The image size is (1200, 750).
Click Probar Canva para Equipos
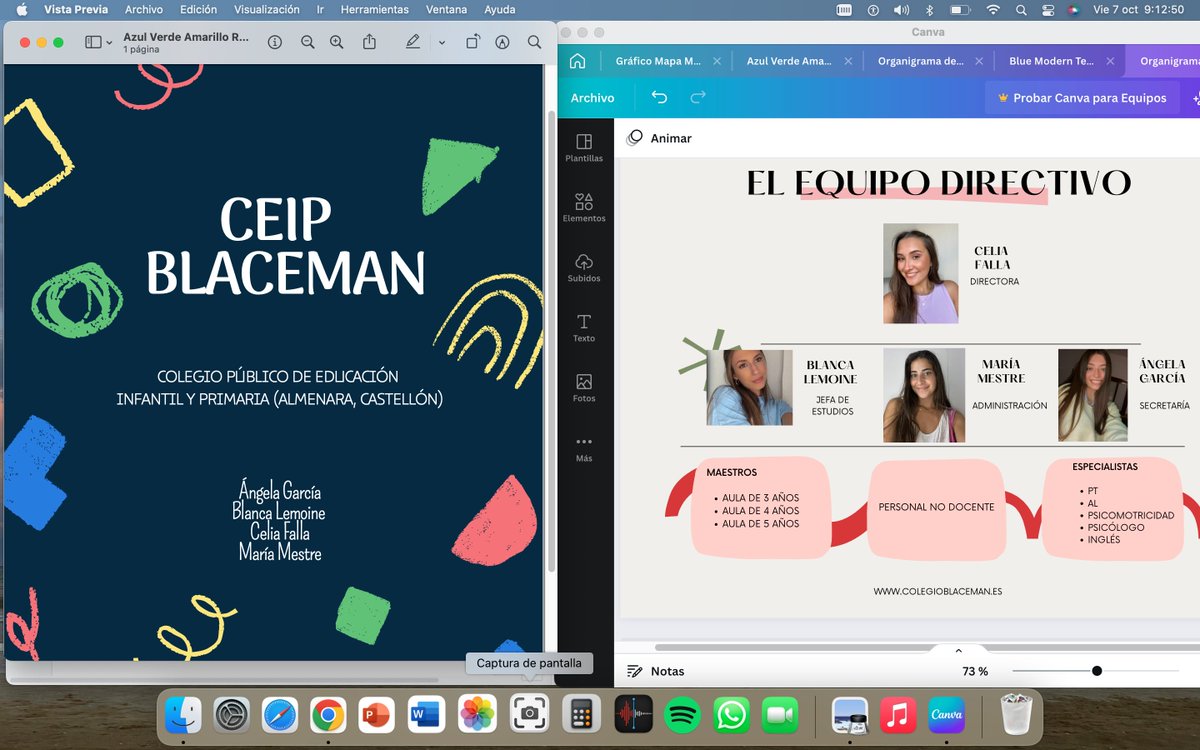(1082, 98)
